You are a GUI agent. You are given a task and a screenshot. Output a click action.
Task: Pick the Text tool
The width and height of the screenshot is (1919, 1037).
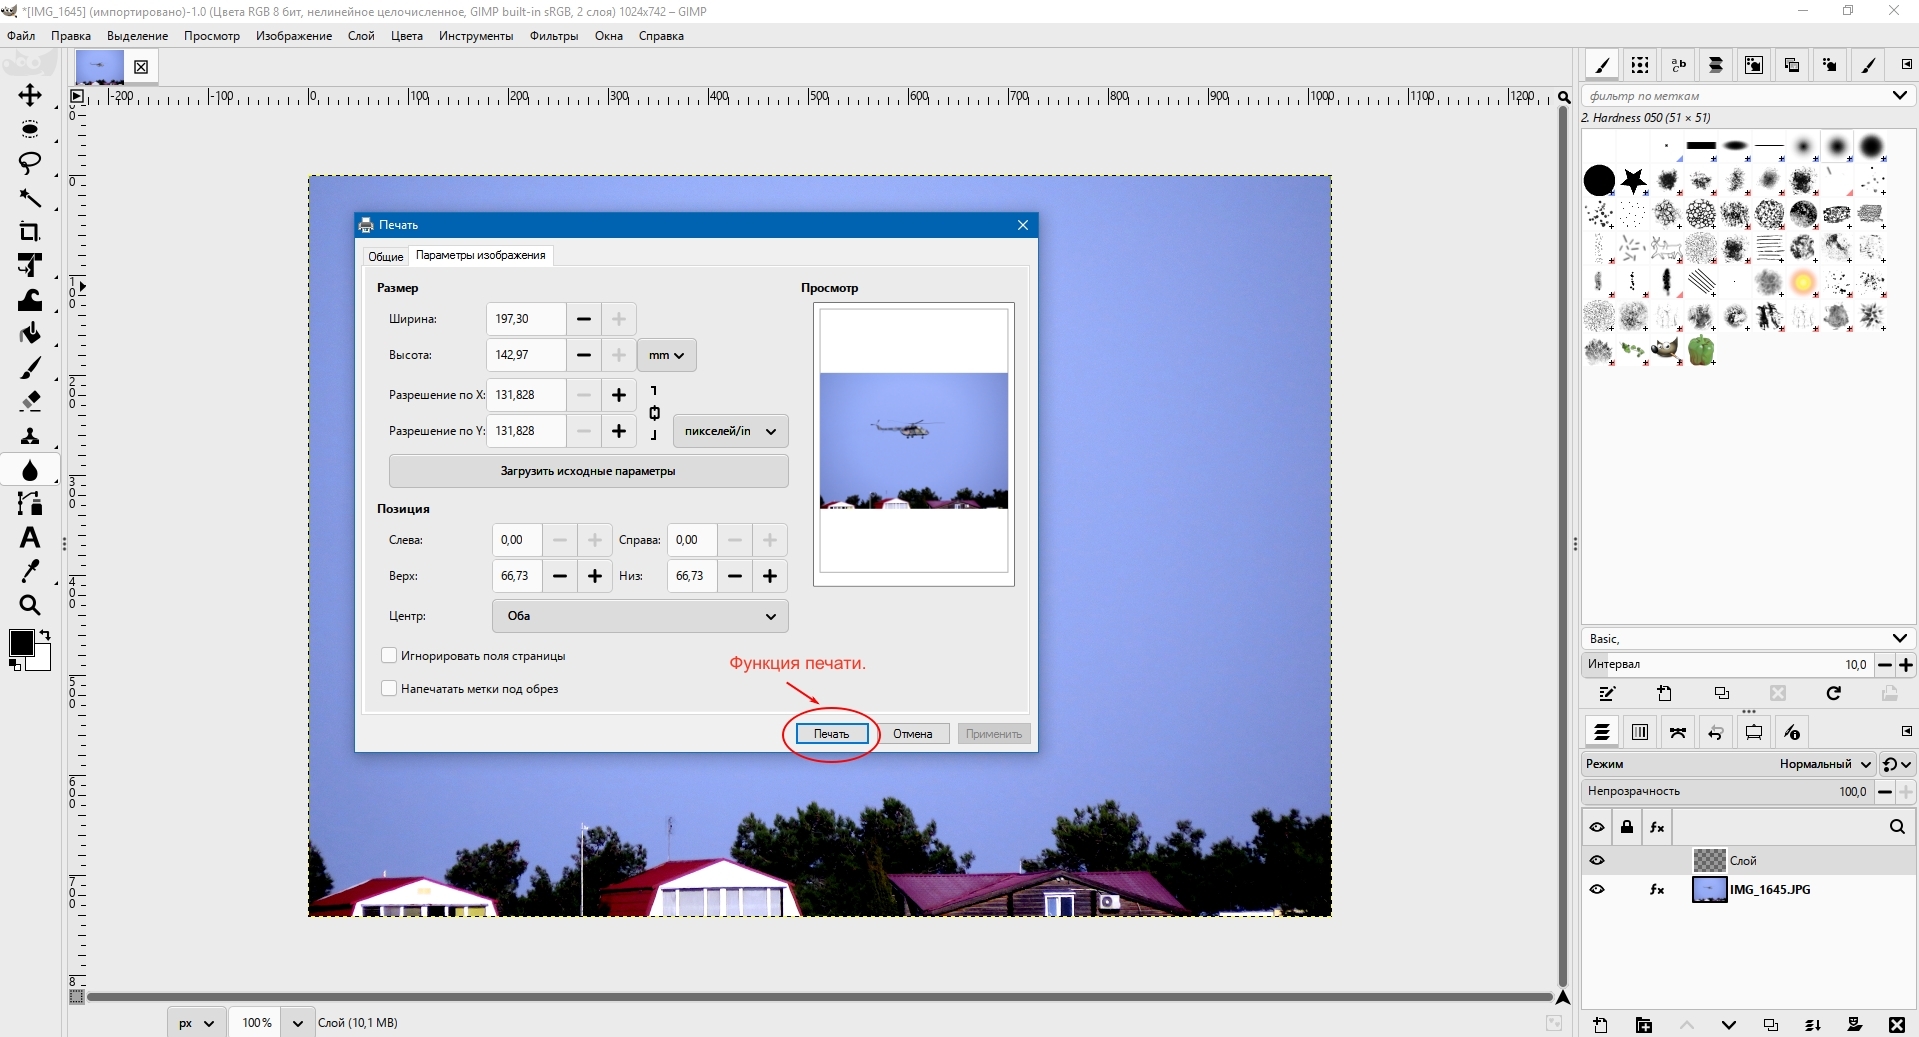pos(30,538)
